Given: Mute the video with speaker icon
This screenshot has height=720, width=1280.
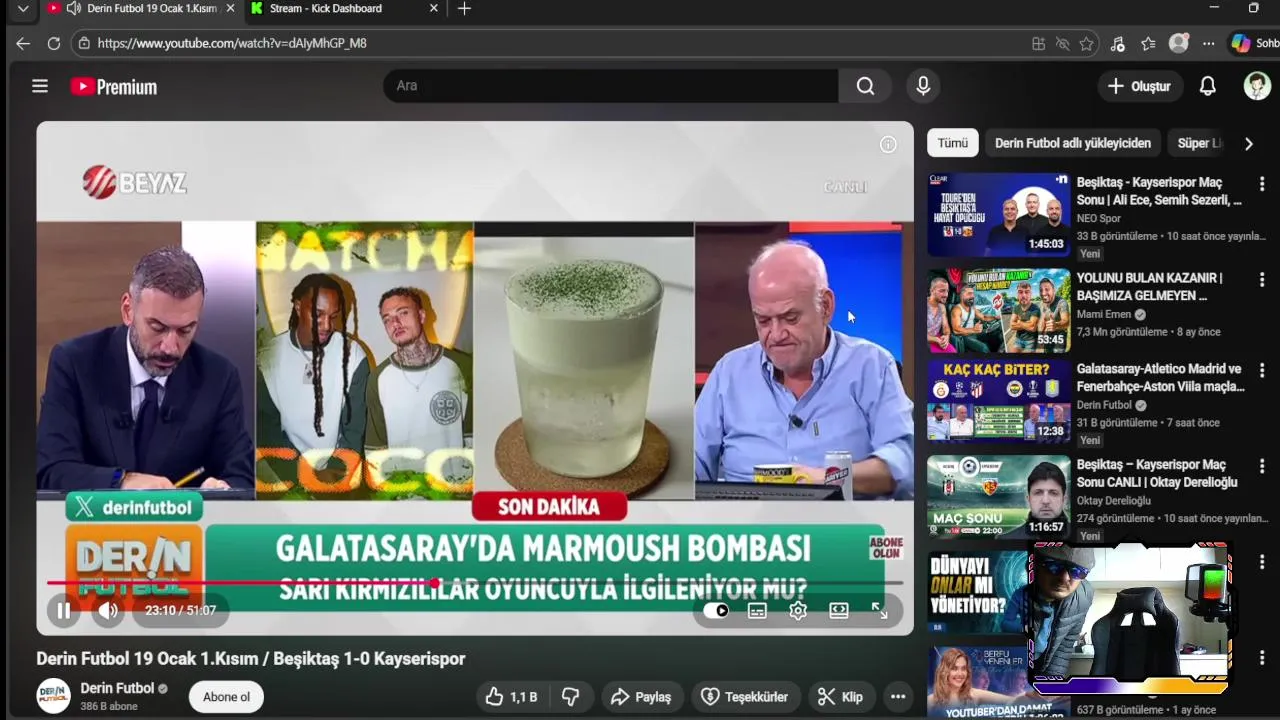Looking at the screenshot, I should point(108,610).
